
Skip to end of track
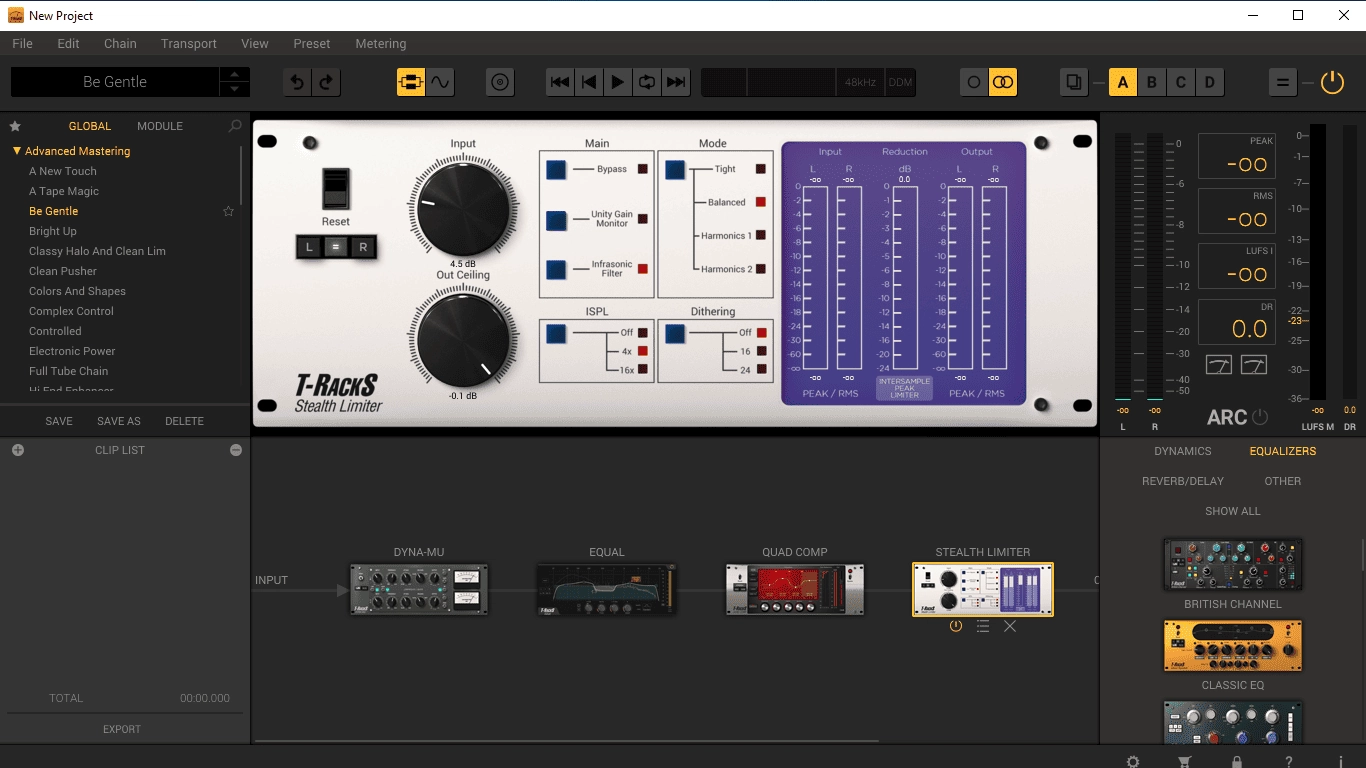pyautogui.click(x=676, y=82)
